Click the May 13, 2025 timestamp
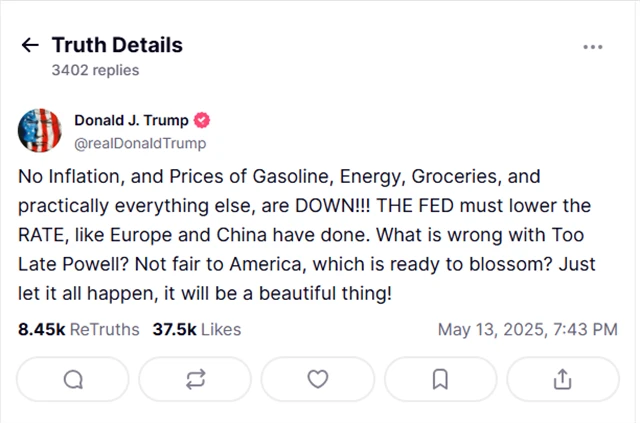 tap(528, 329)
